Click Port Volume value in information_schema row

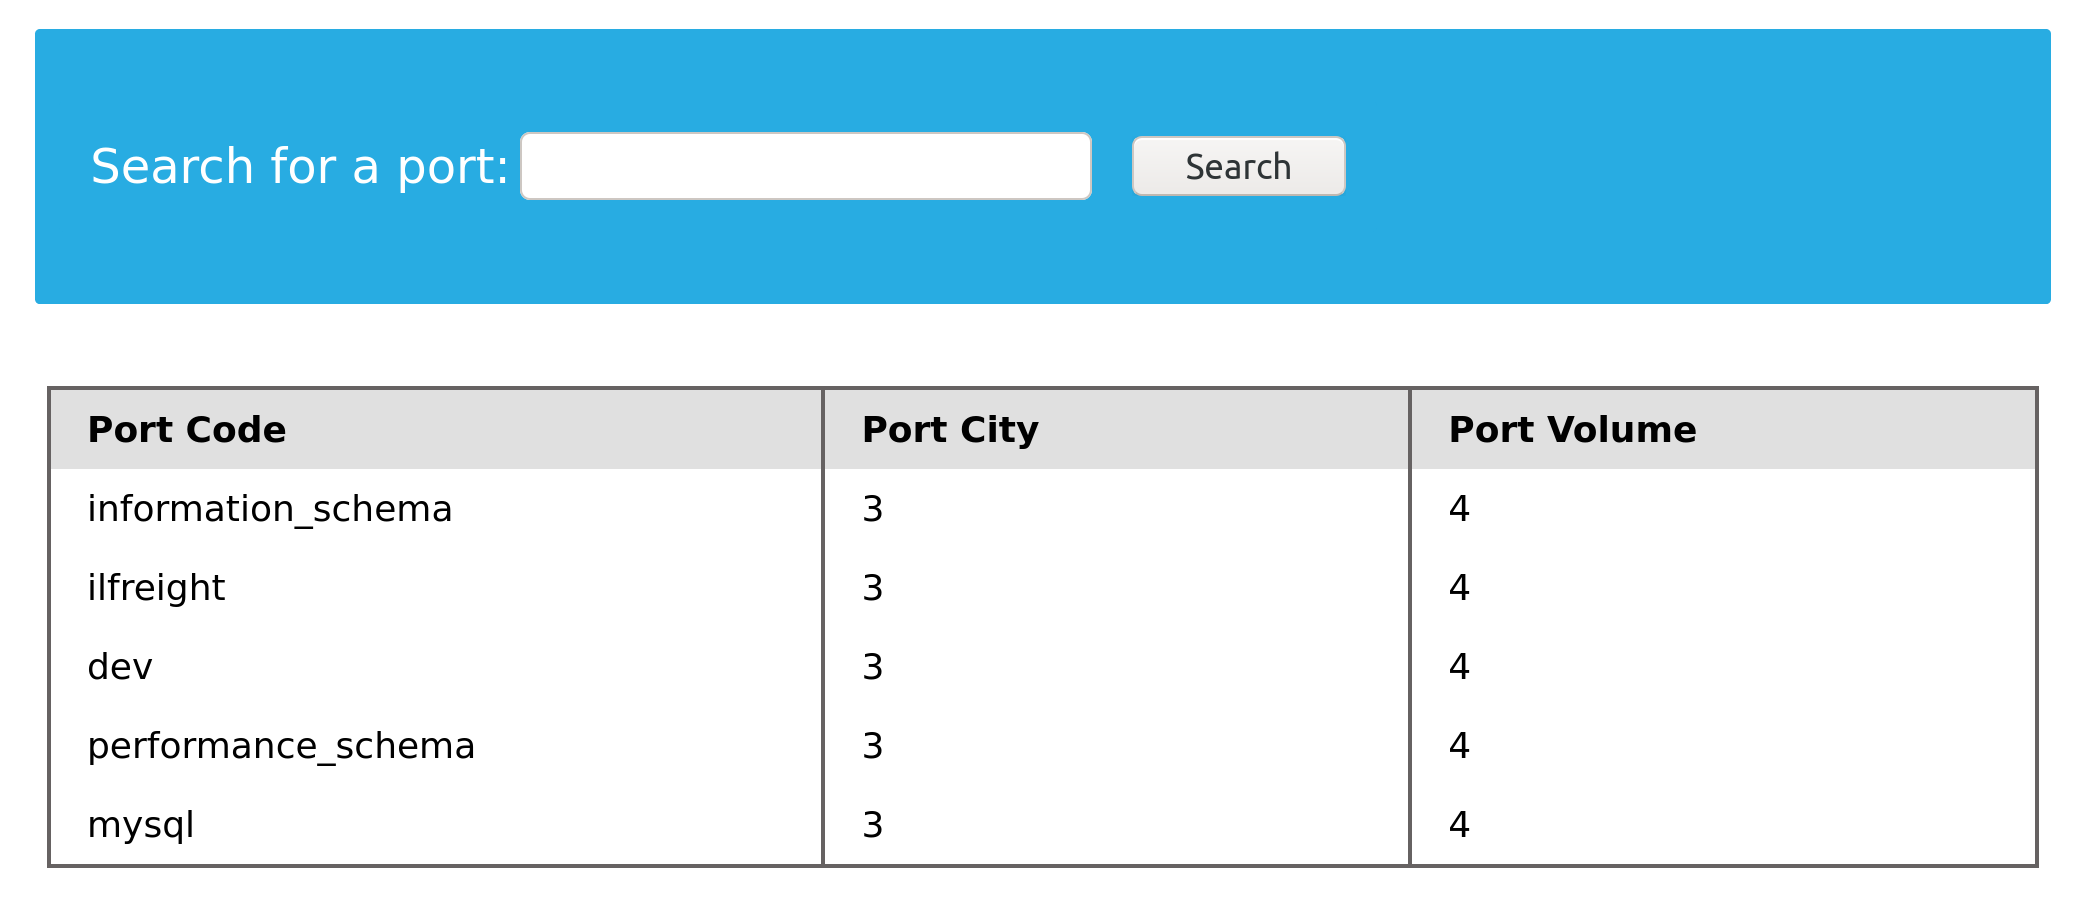[1459, 509]
